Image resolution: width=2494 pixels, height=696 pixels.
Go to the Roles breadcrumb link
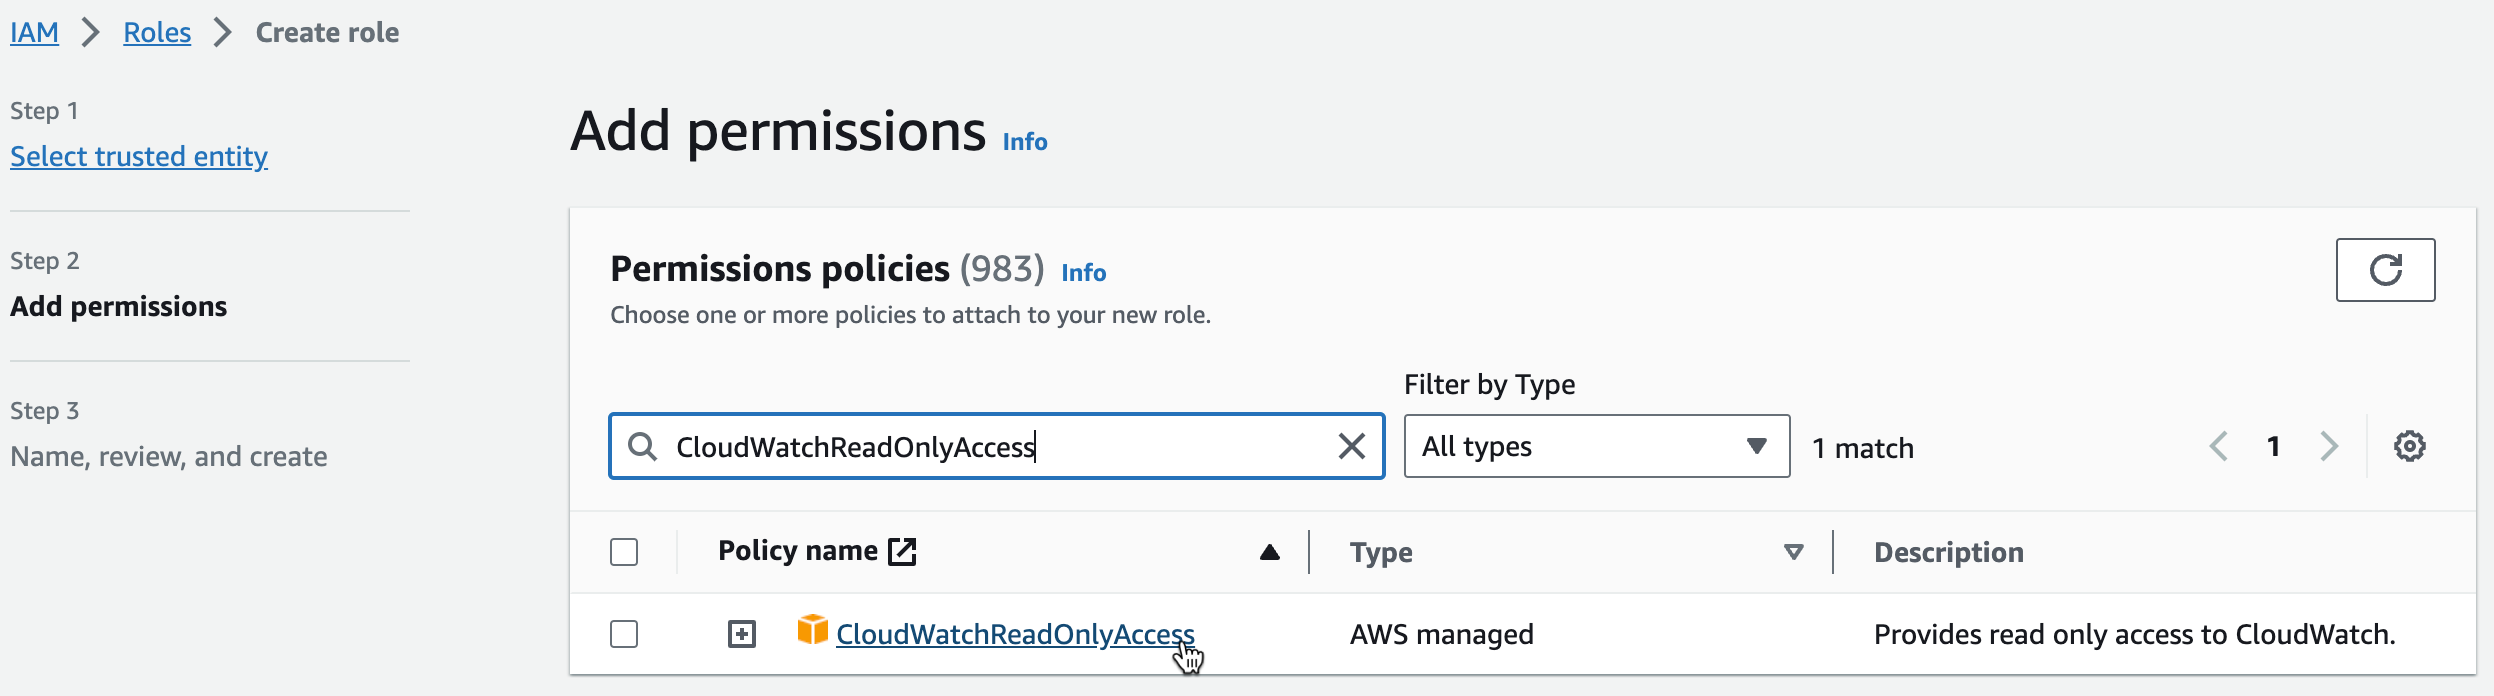(x=157, y=33)
